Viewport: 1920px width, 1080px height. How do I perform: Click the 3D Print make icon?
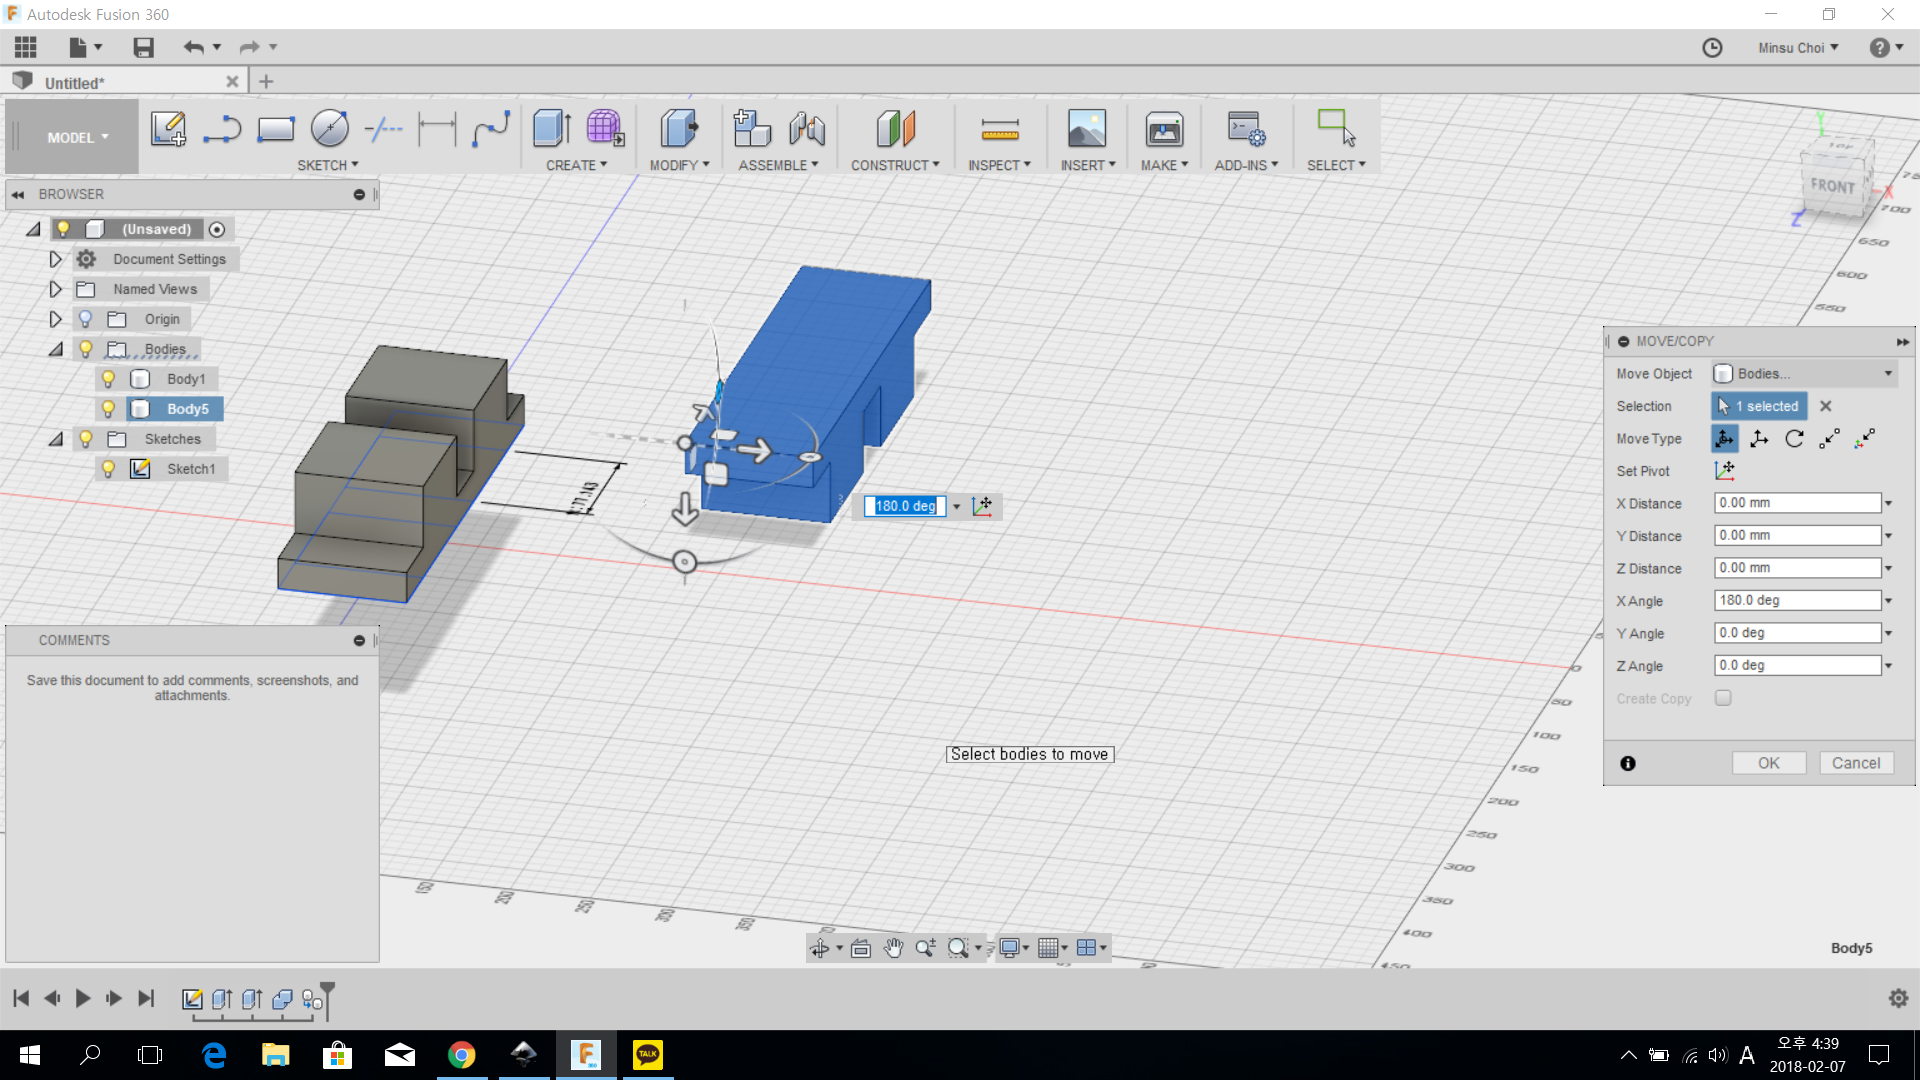click(1164, 129)
